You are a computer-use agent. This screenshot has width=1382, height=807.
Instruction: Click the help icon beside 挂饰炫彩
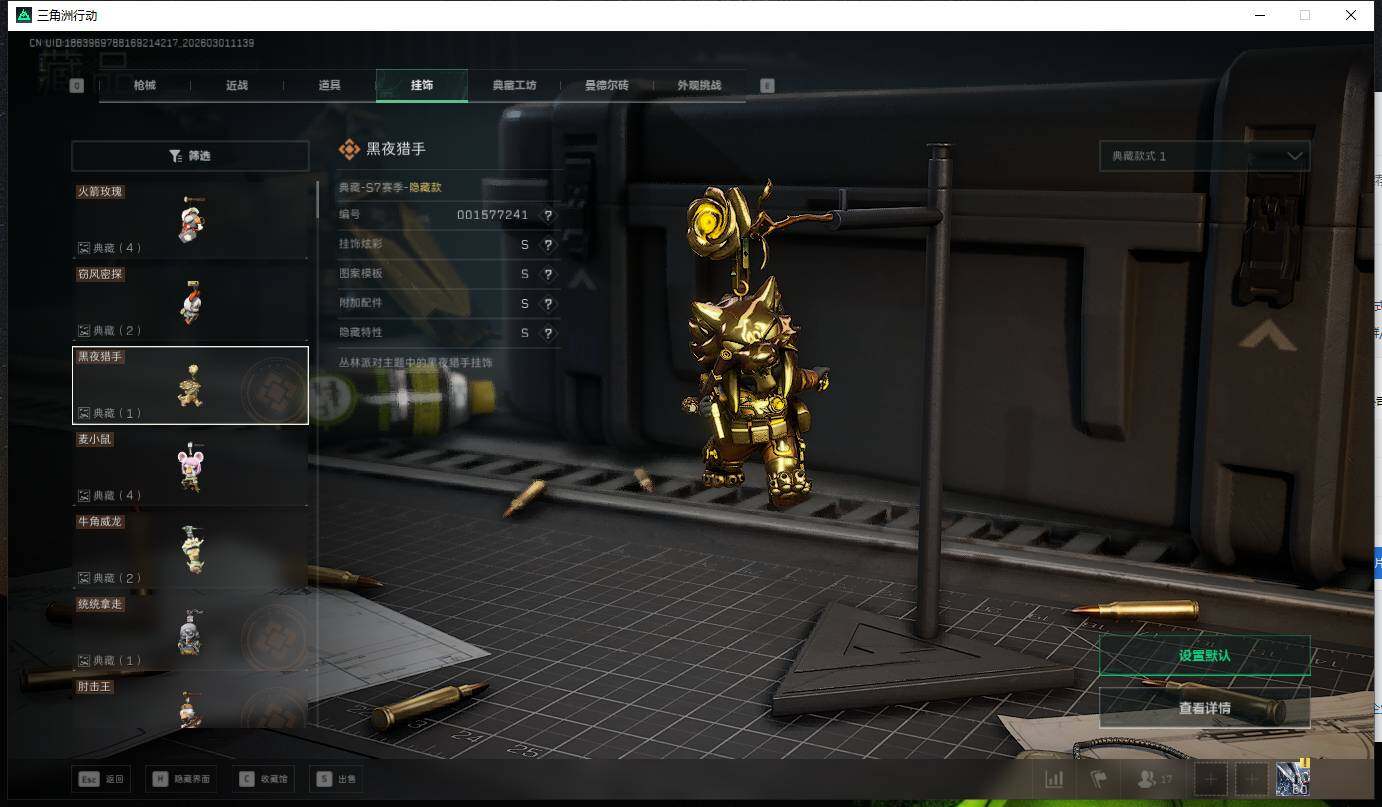click(548, 245)
